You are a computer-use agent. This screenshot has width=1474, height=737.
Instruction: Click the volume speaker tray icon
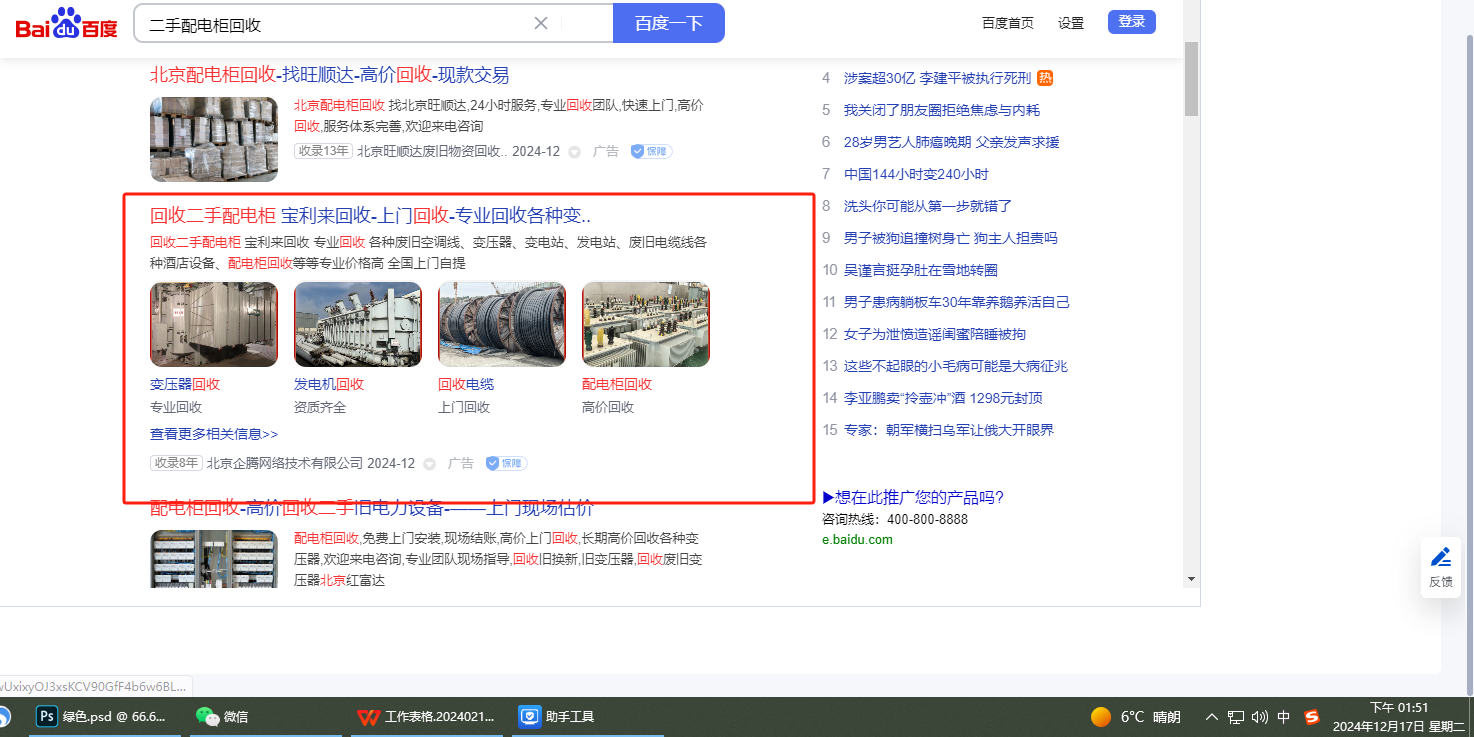pos(1260,716)
